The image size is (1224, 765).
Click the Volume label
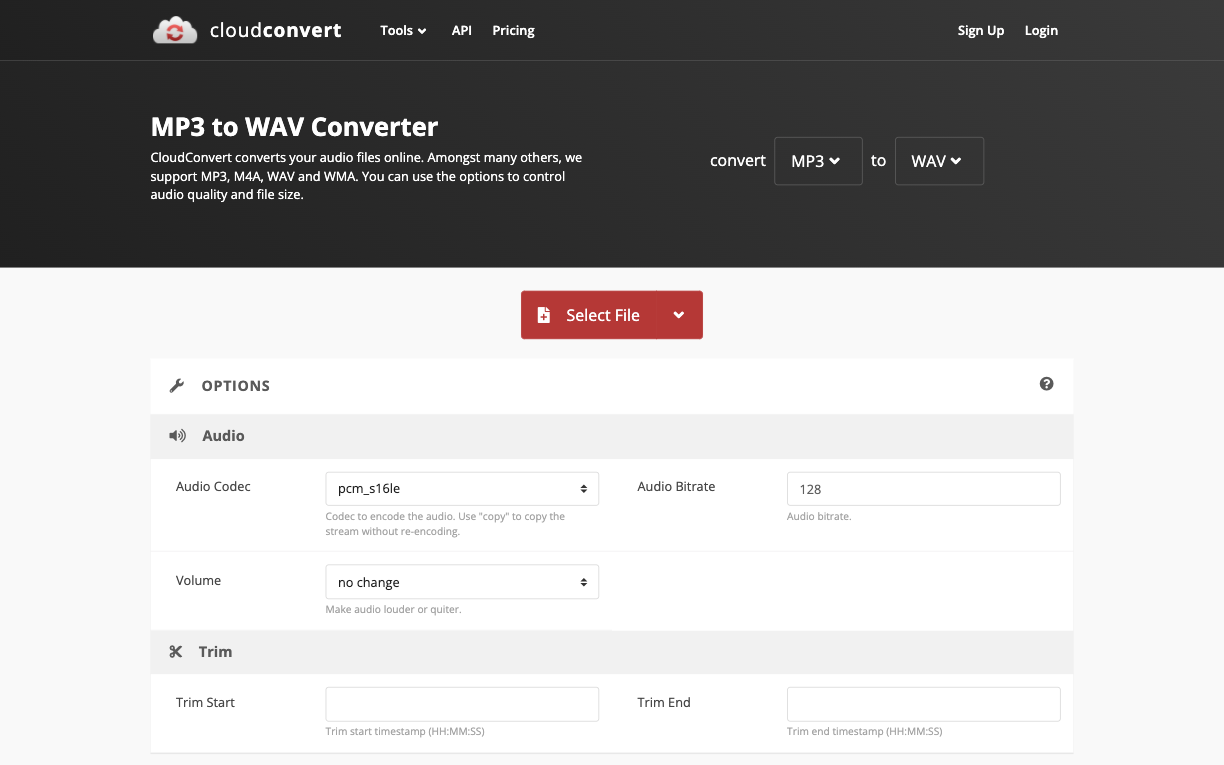coord(198,581)
